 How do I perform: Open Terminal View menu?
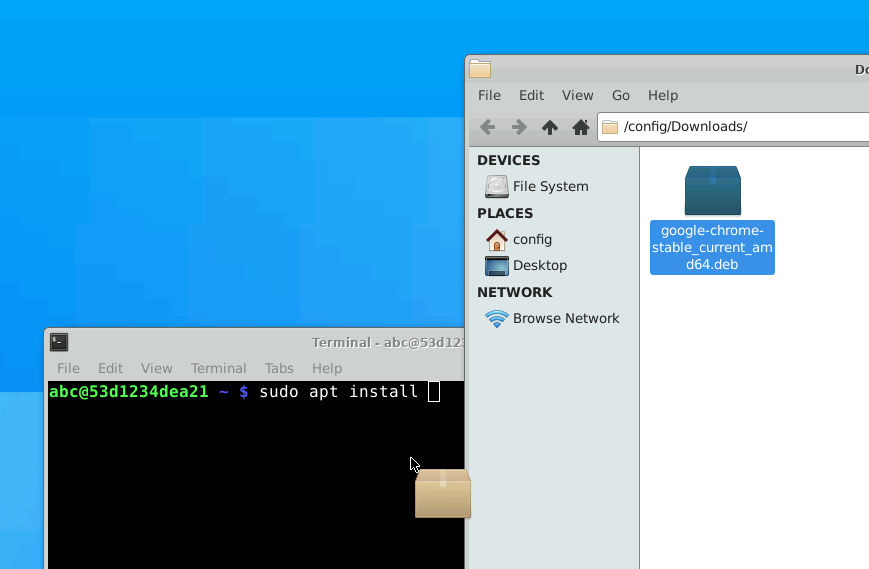click(156, 368)
